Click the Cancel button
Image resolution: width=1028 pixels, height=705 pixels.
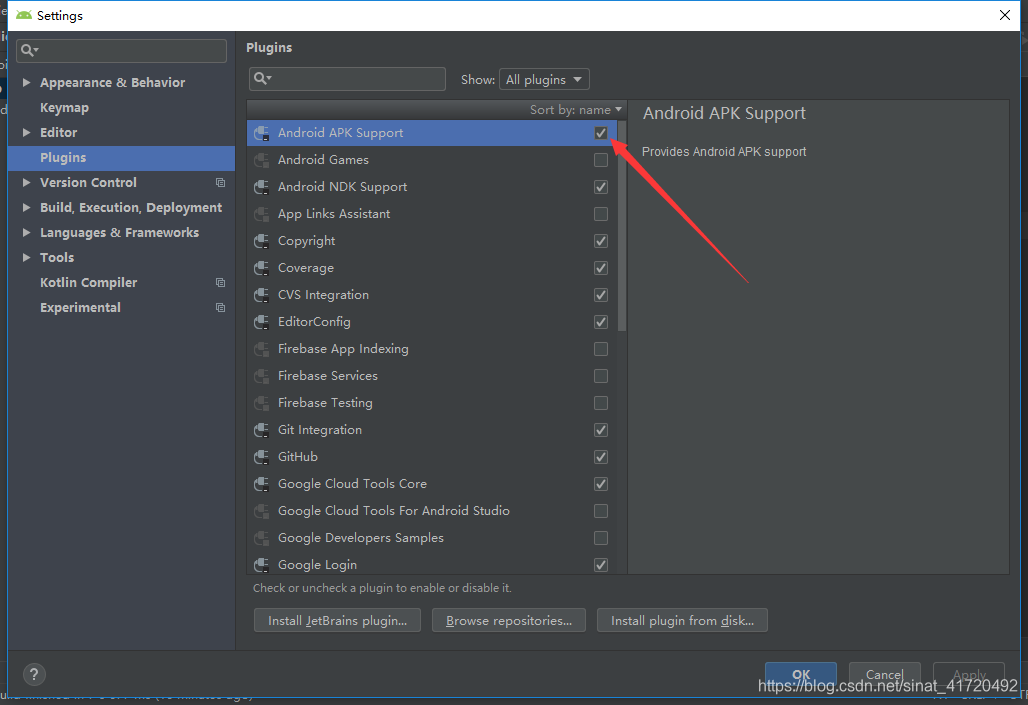pyautogui.click(x=884, y=674)
